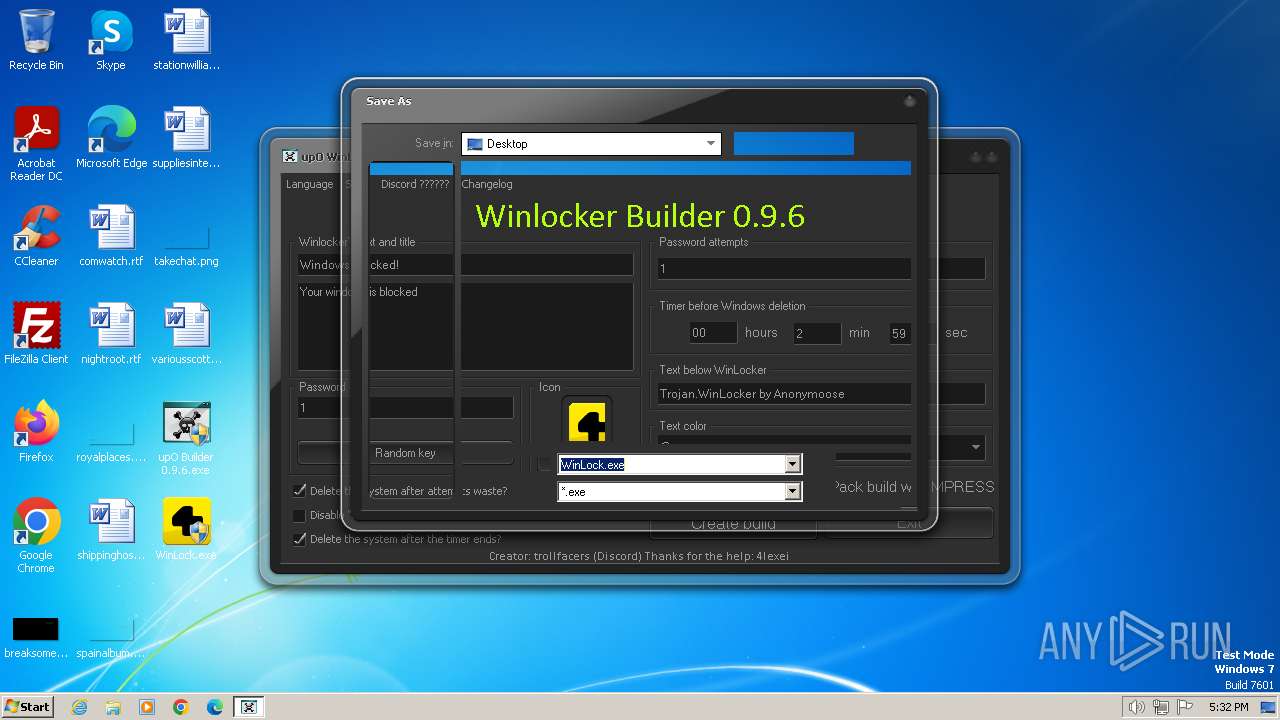Viewport: 1280px width, 720px height.
Task: Open CCleaner desktop shortcut
Action: point(36,237)
